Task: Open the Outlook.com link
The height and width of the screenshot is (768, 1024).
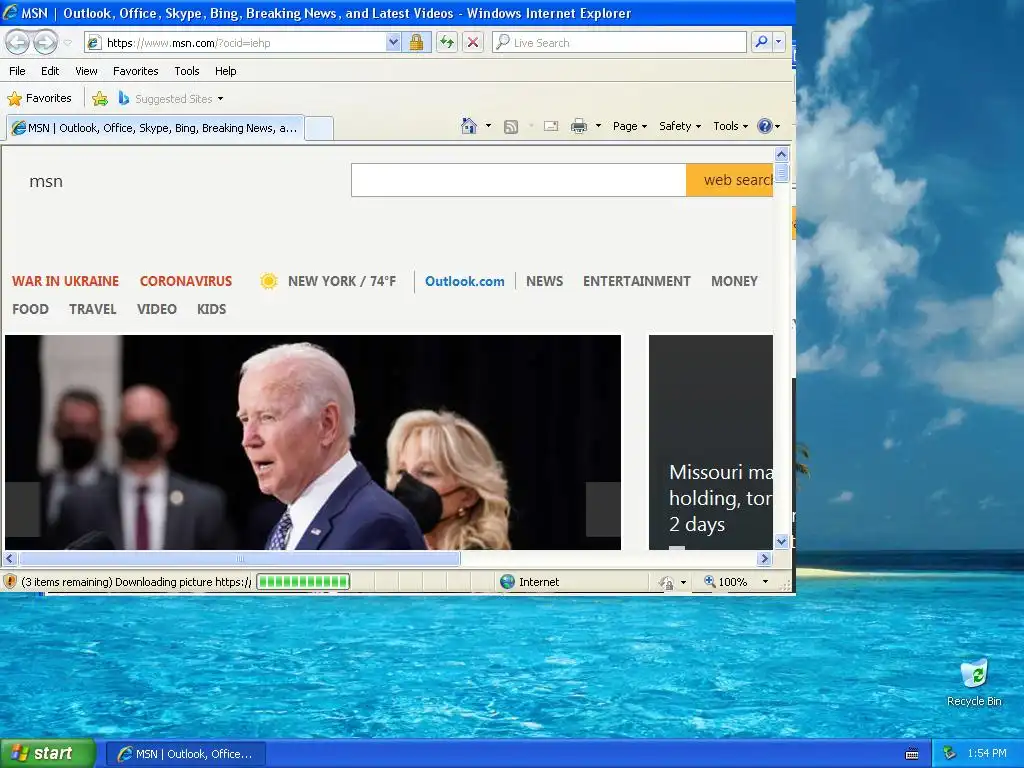Action: pyautogui.click(x=464, y=281)
